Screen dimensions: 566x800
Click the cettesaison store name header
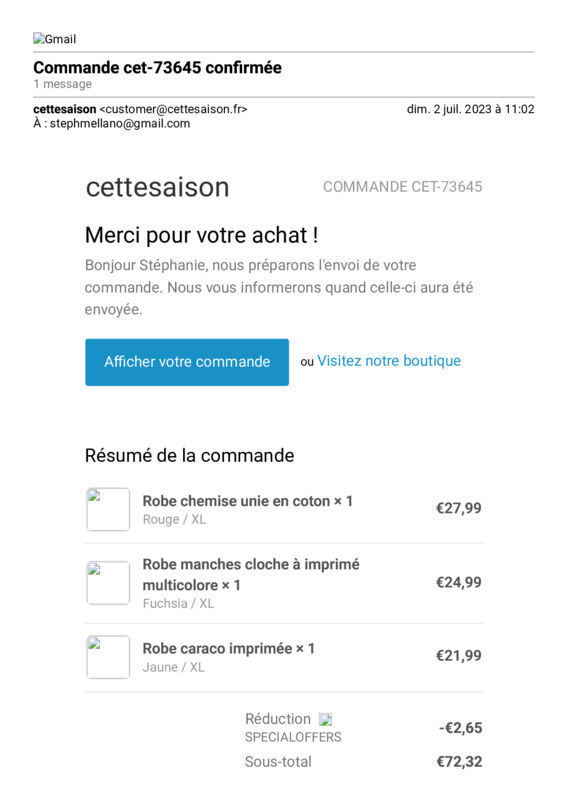click(157, 187)
